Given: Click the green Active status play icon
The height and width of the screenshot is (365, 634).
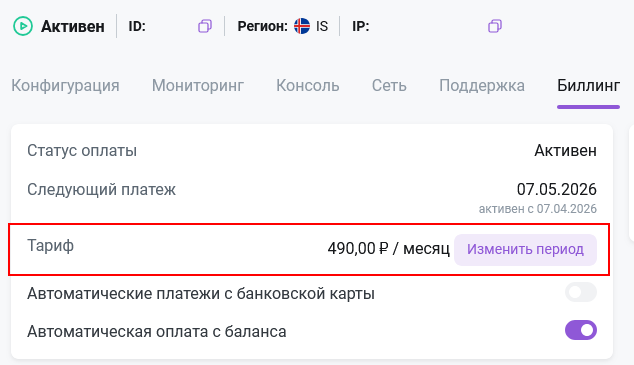Looking at the screenshot, I should (23, 26).
